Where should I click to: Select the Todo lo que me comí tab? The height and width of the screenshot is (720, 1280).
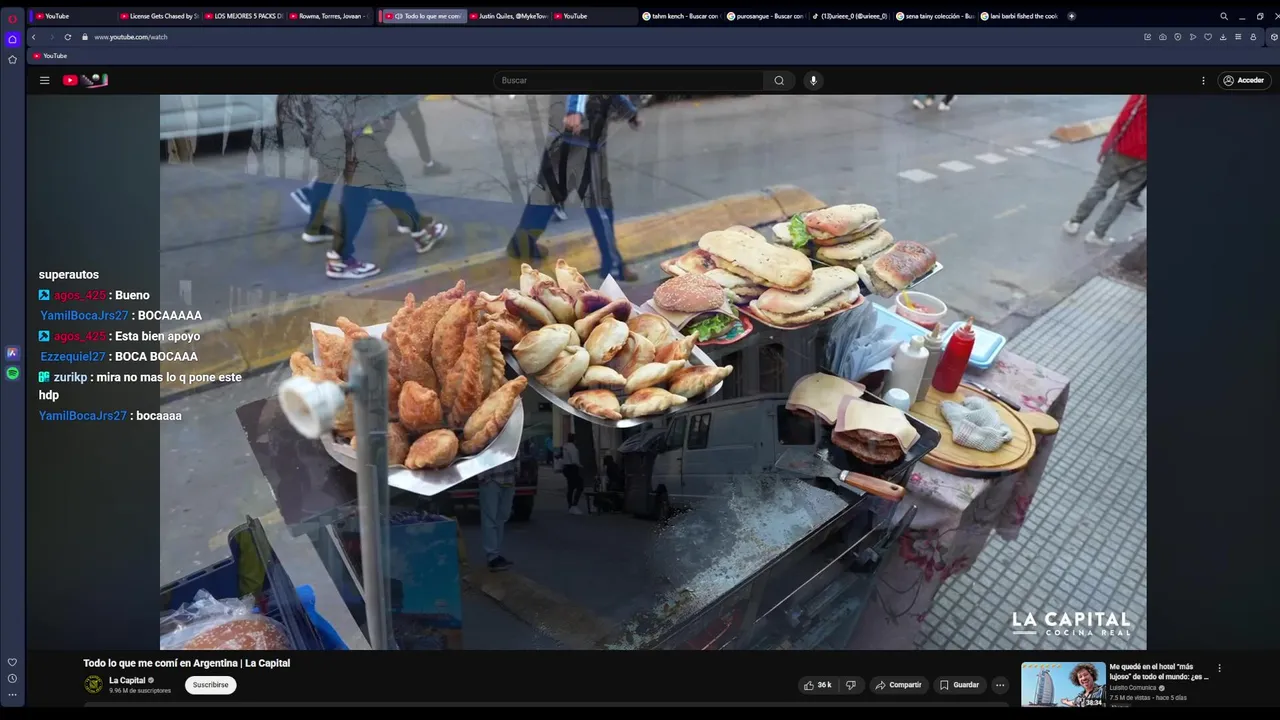[424, 16]
